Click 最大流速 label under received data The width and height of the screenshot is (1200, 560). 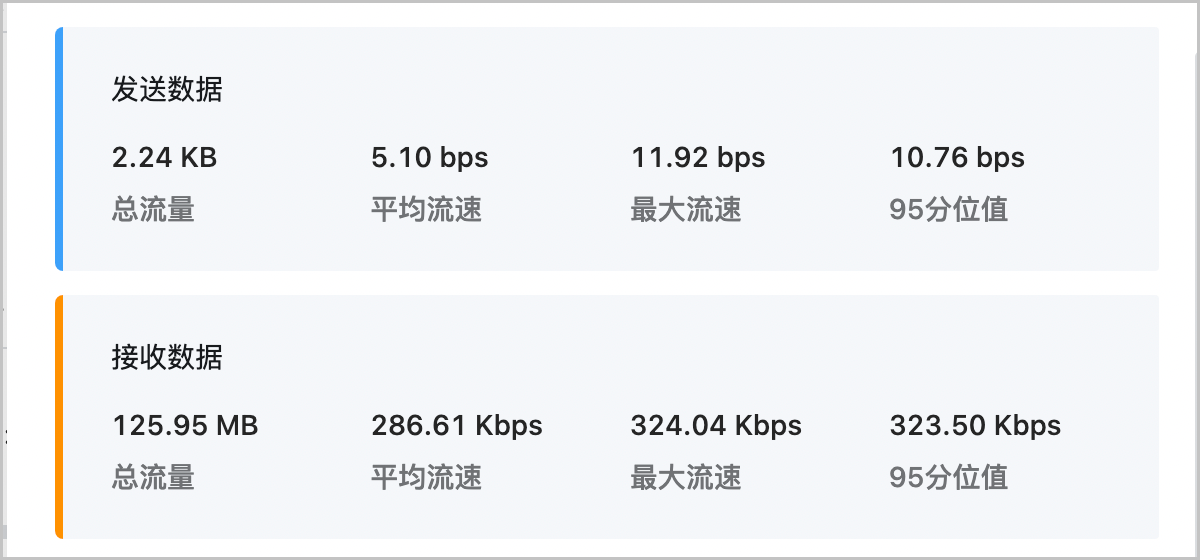pos(686,477)
